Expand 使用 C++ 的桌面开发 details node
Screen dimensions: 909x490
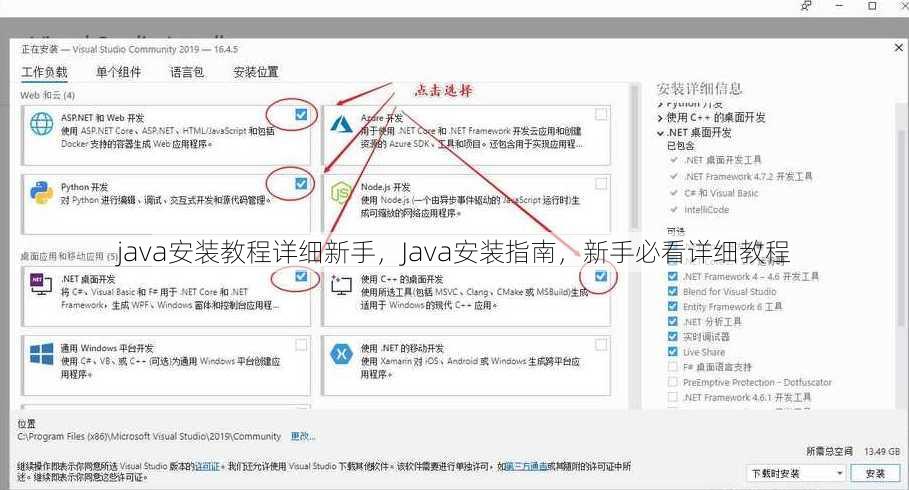[x=660, y=118]
